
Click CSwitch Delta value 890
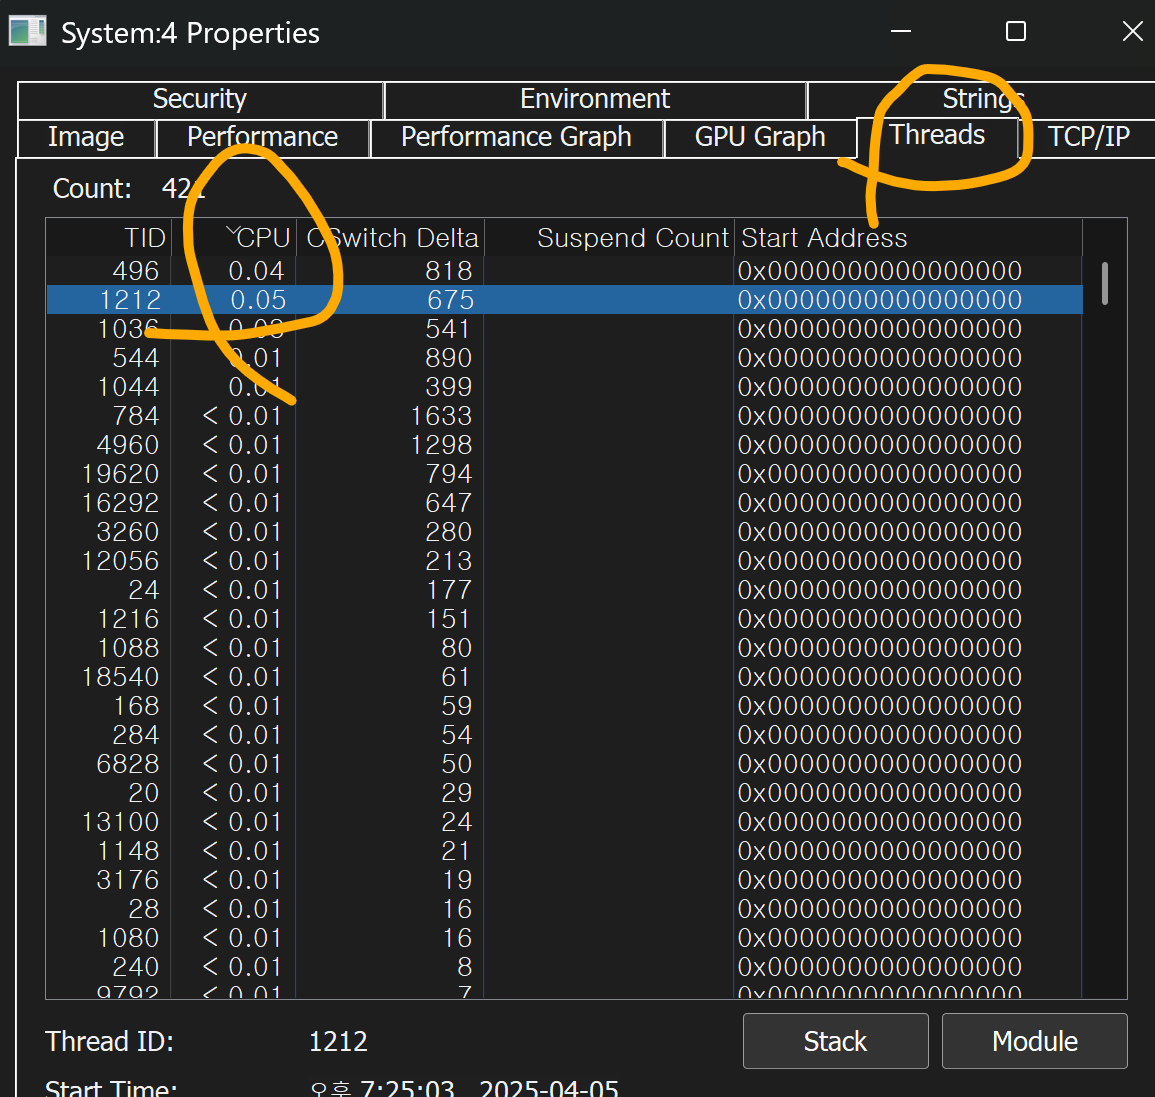[448, 358]
